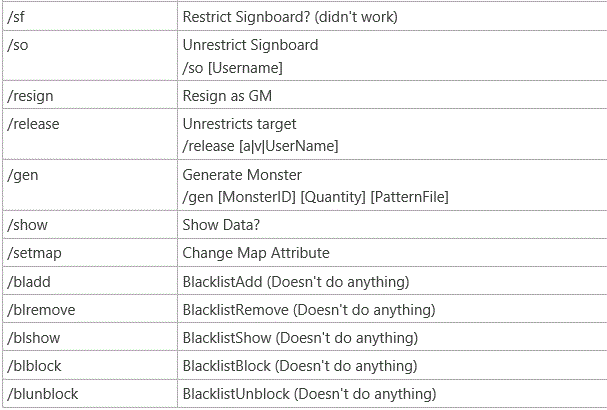Select the /setmap command cell
The image size is (607, 410).
(x=90, y=253)
